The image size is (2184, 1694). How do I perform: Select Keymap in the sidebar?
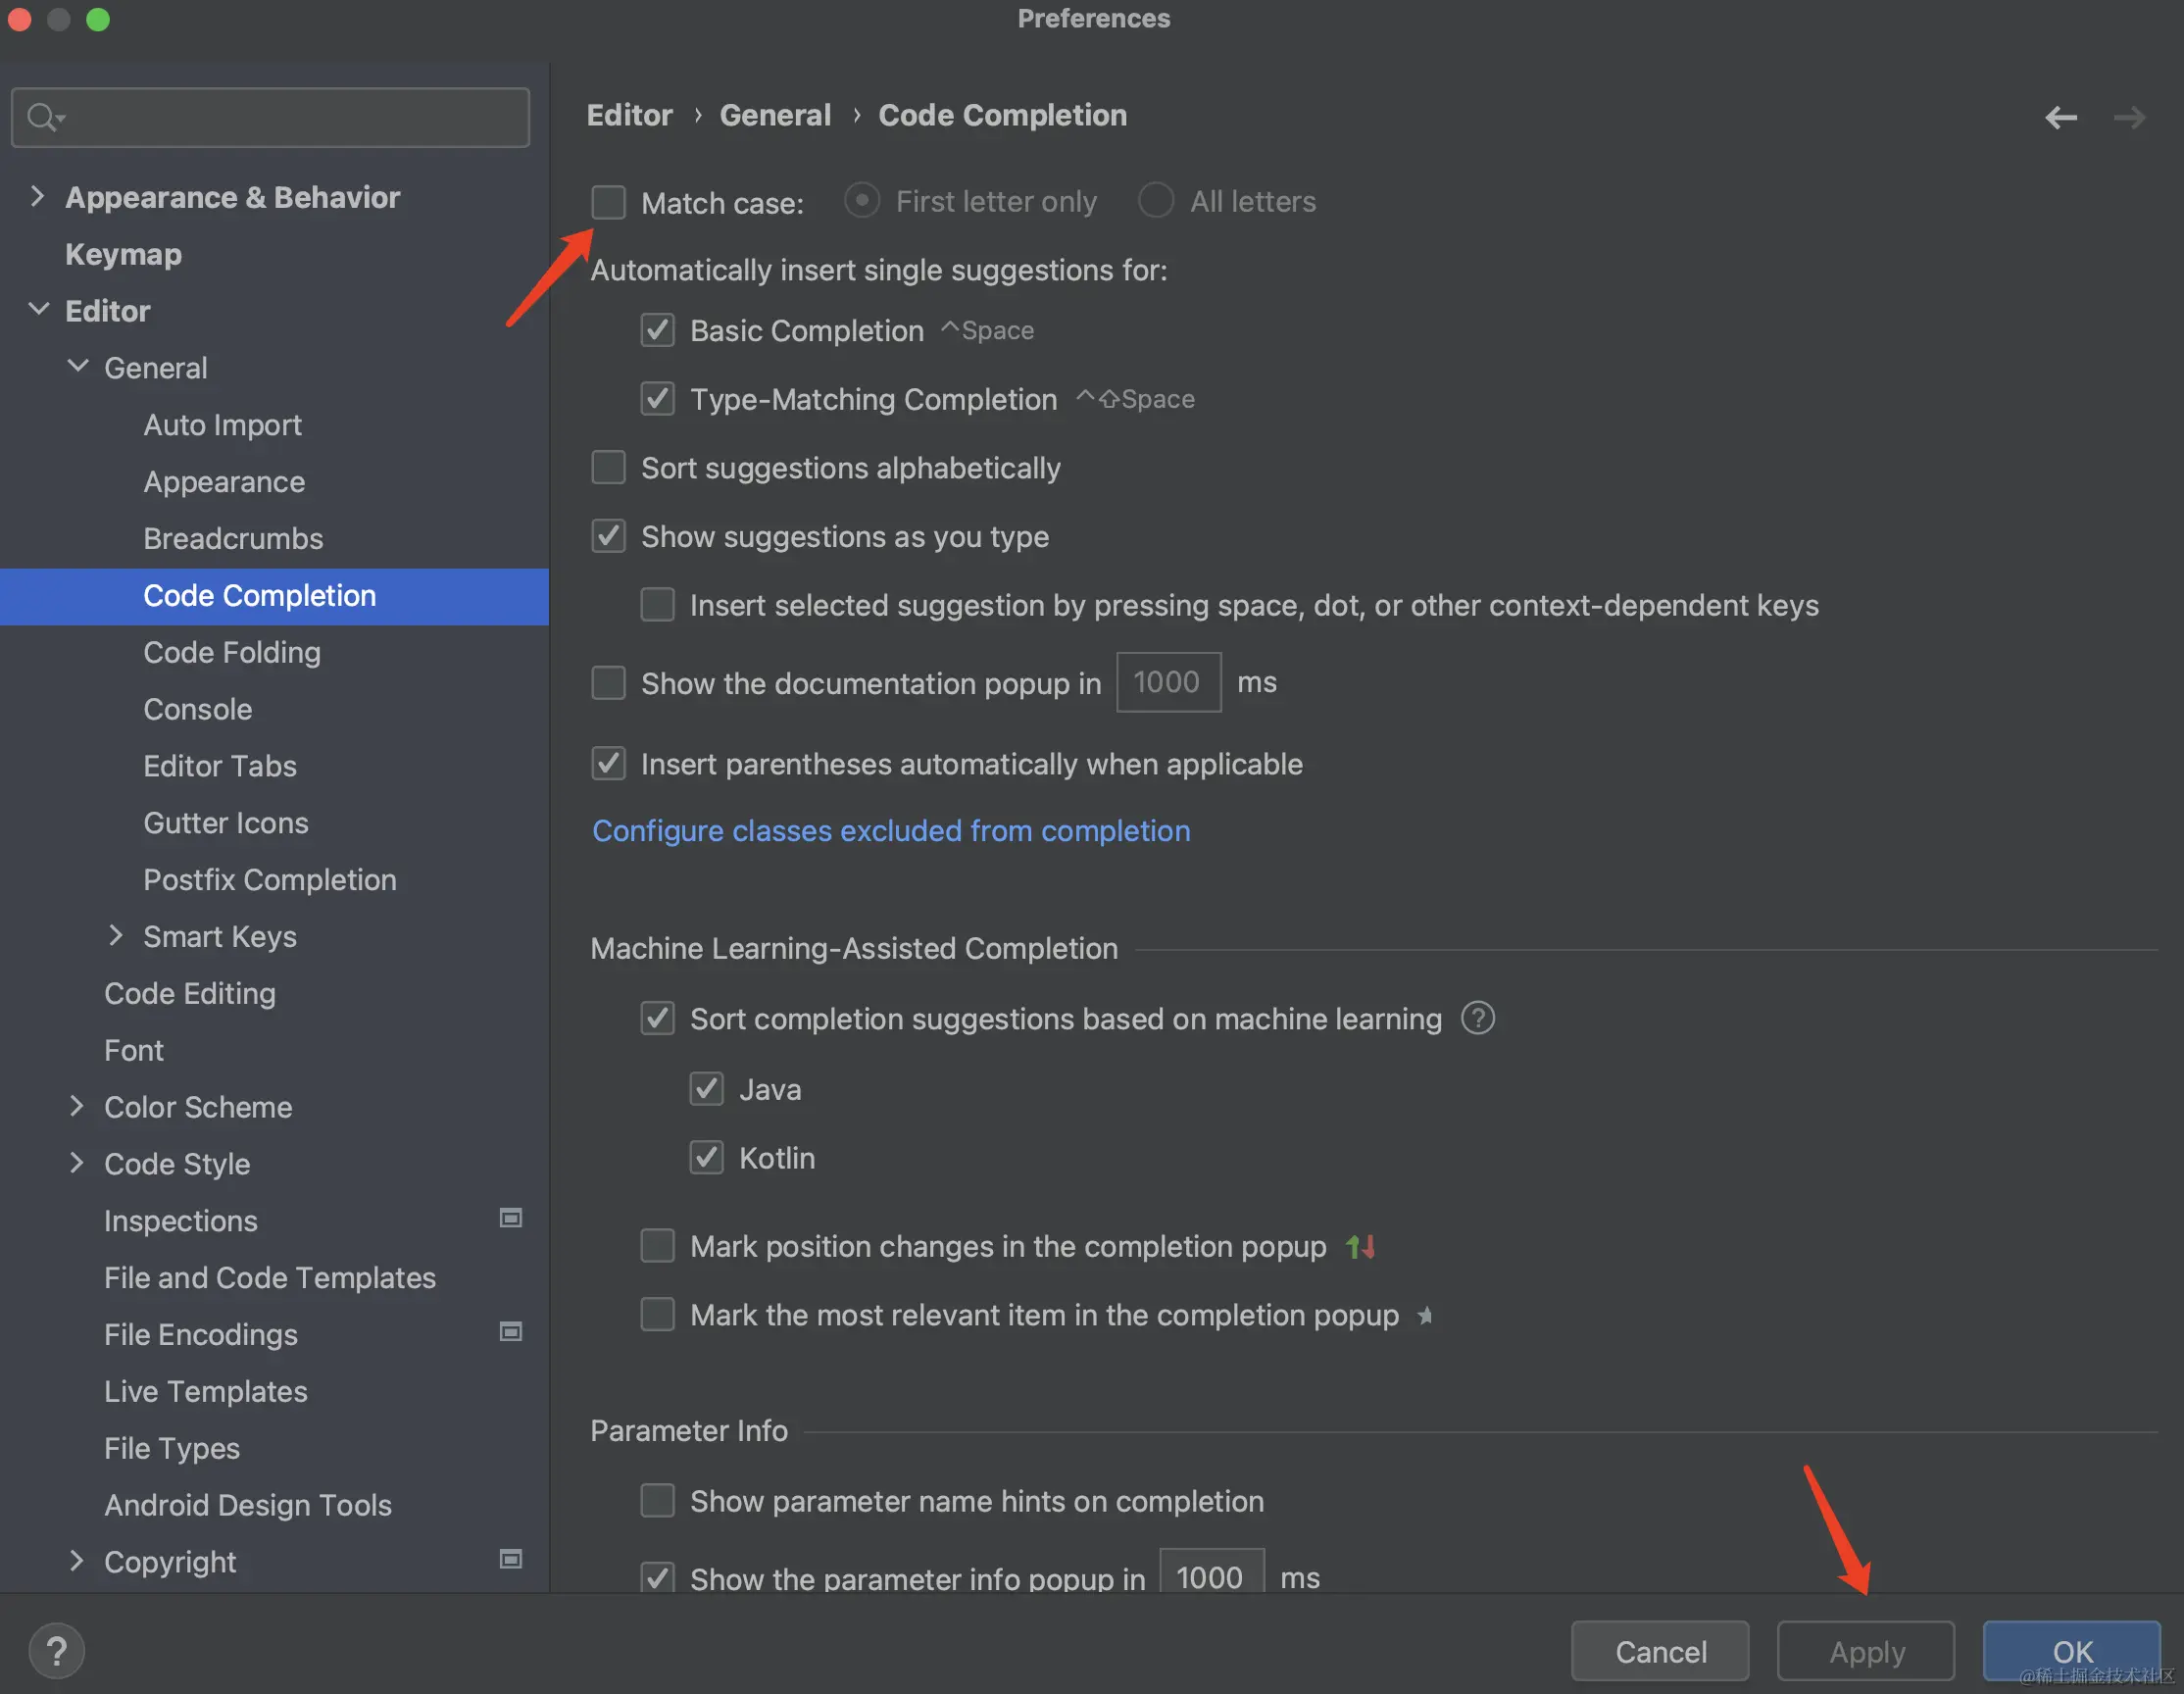(123, 254)
